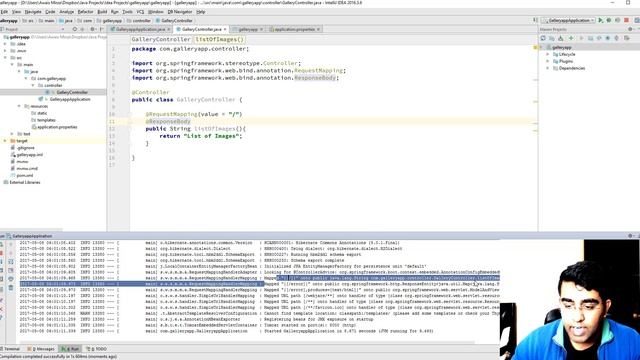This screenshot has width=640, height=360.
Task: Expand the target folder
Action: 5,141
